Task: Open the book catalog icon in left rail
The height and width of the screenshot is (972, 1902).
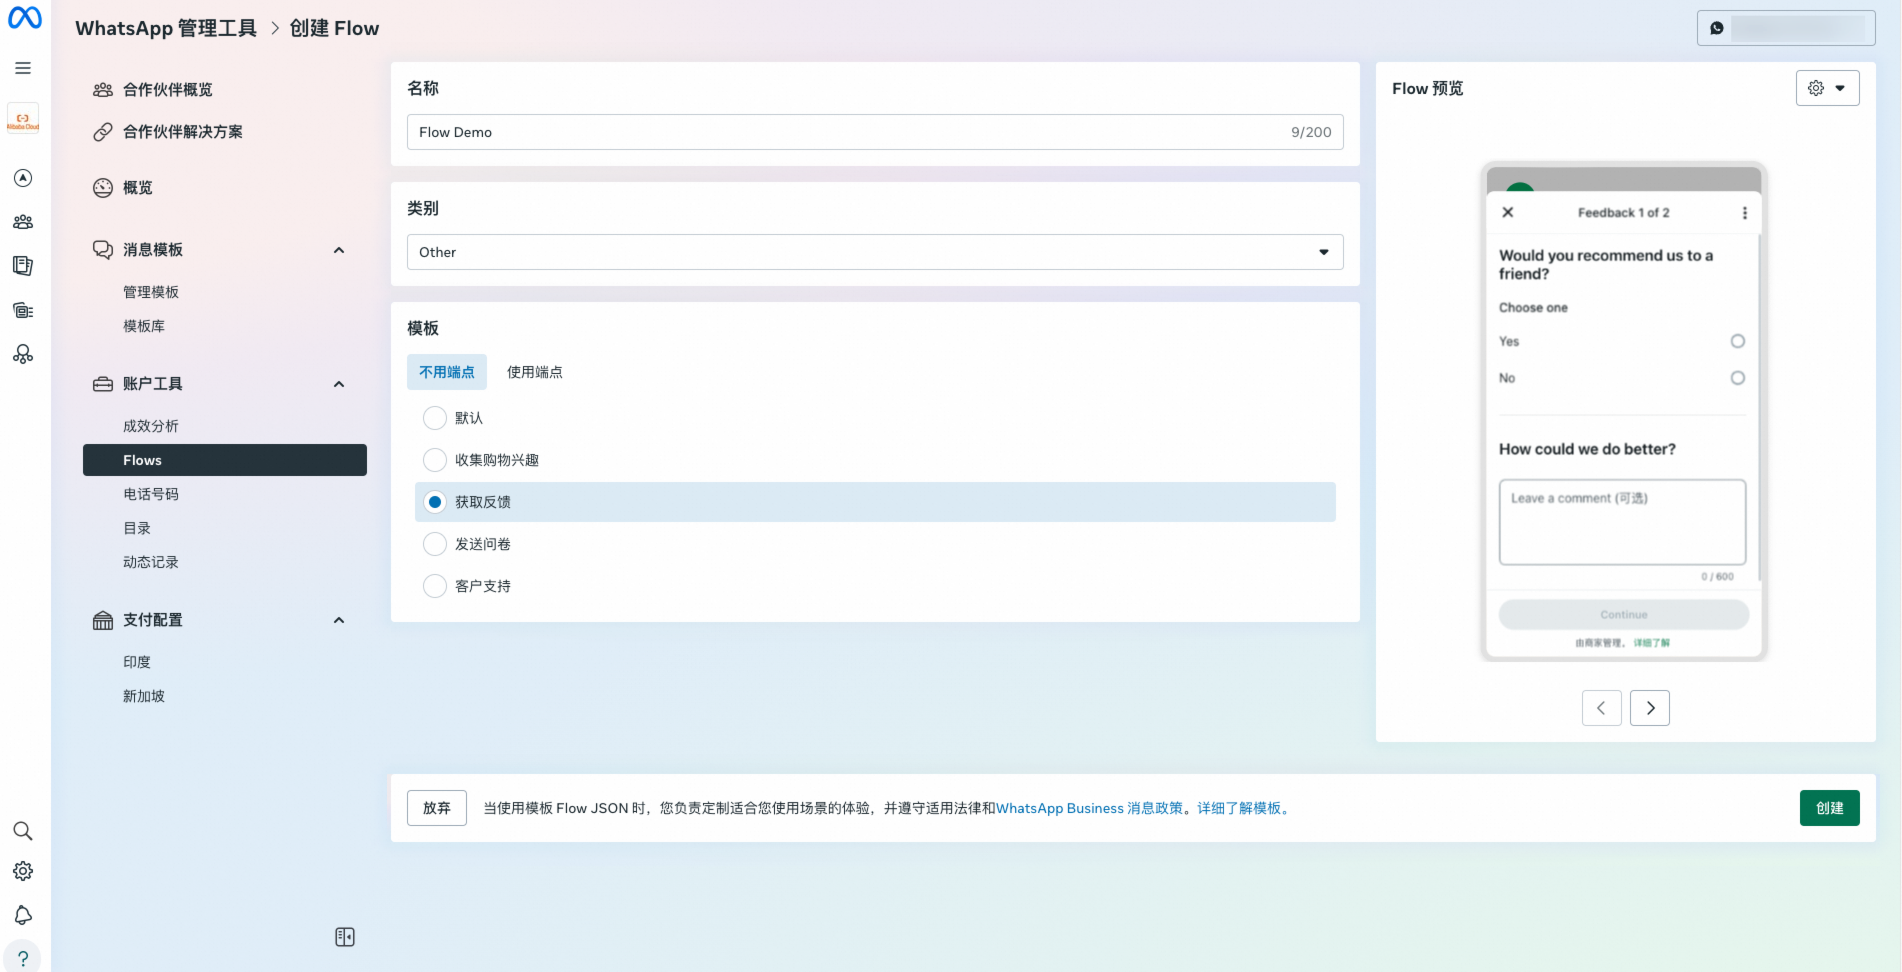Action: (x=23, y=266)
